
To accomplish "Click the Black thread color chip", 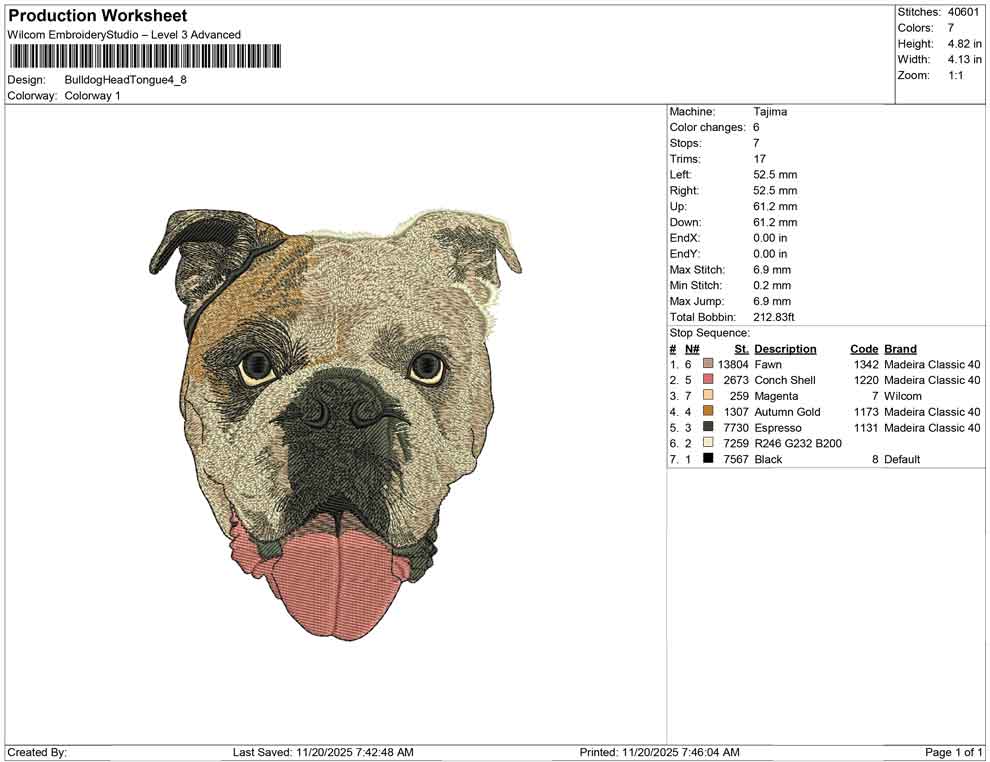I will click(708, 459).
